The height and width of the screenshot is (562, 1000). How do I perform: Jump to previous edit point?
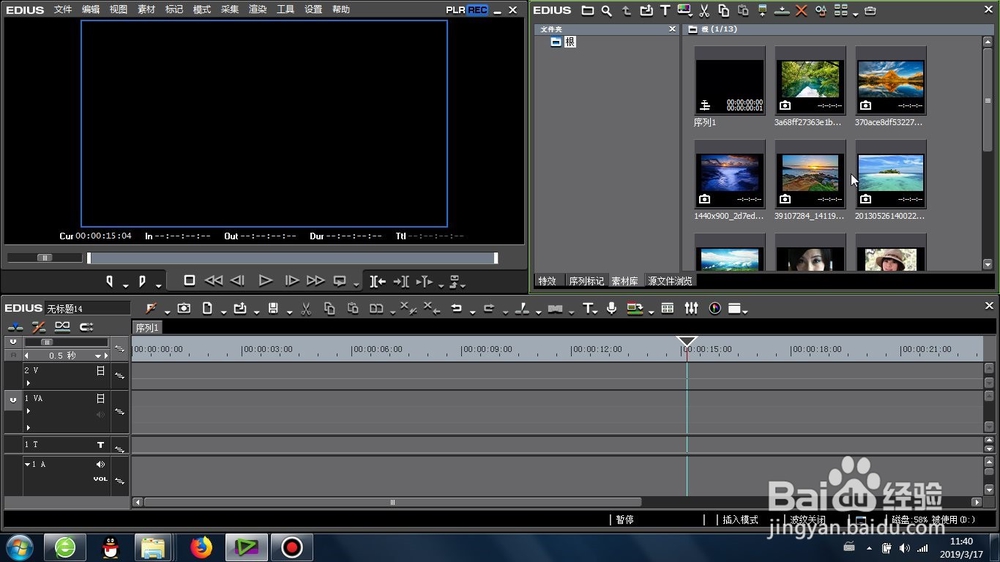pyautogui.click(x=378, y=281)
